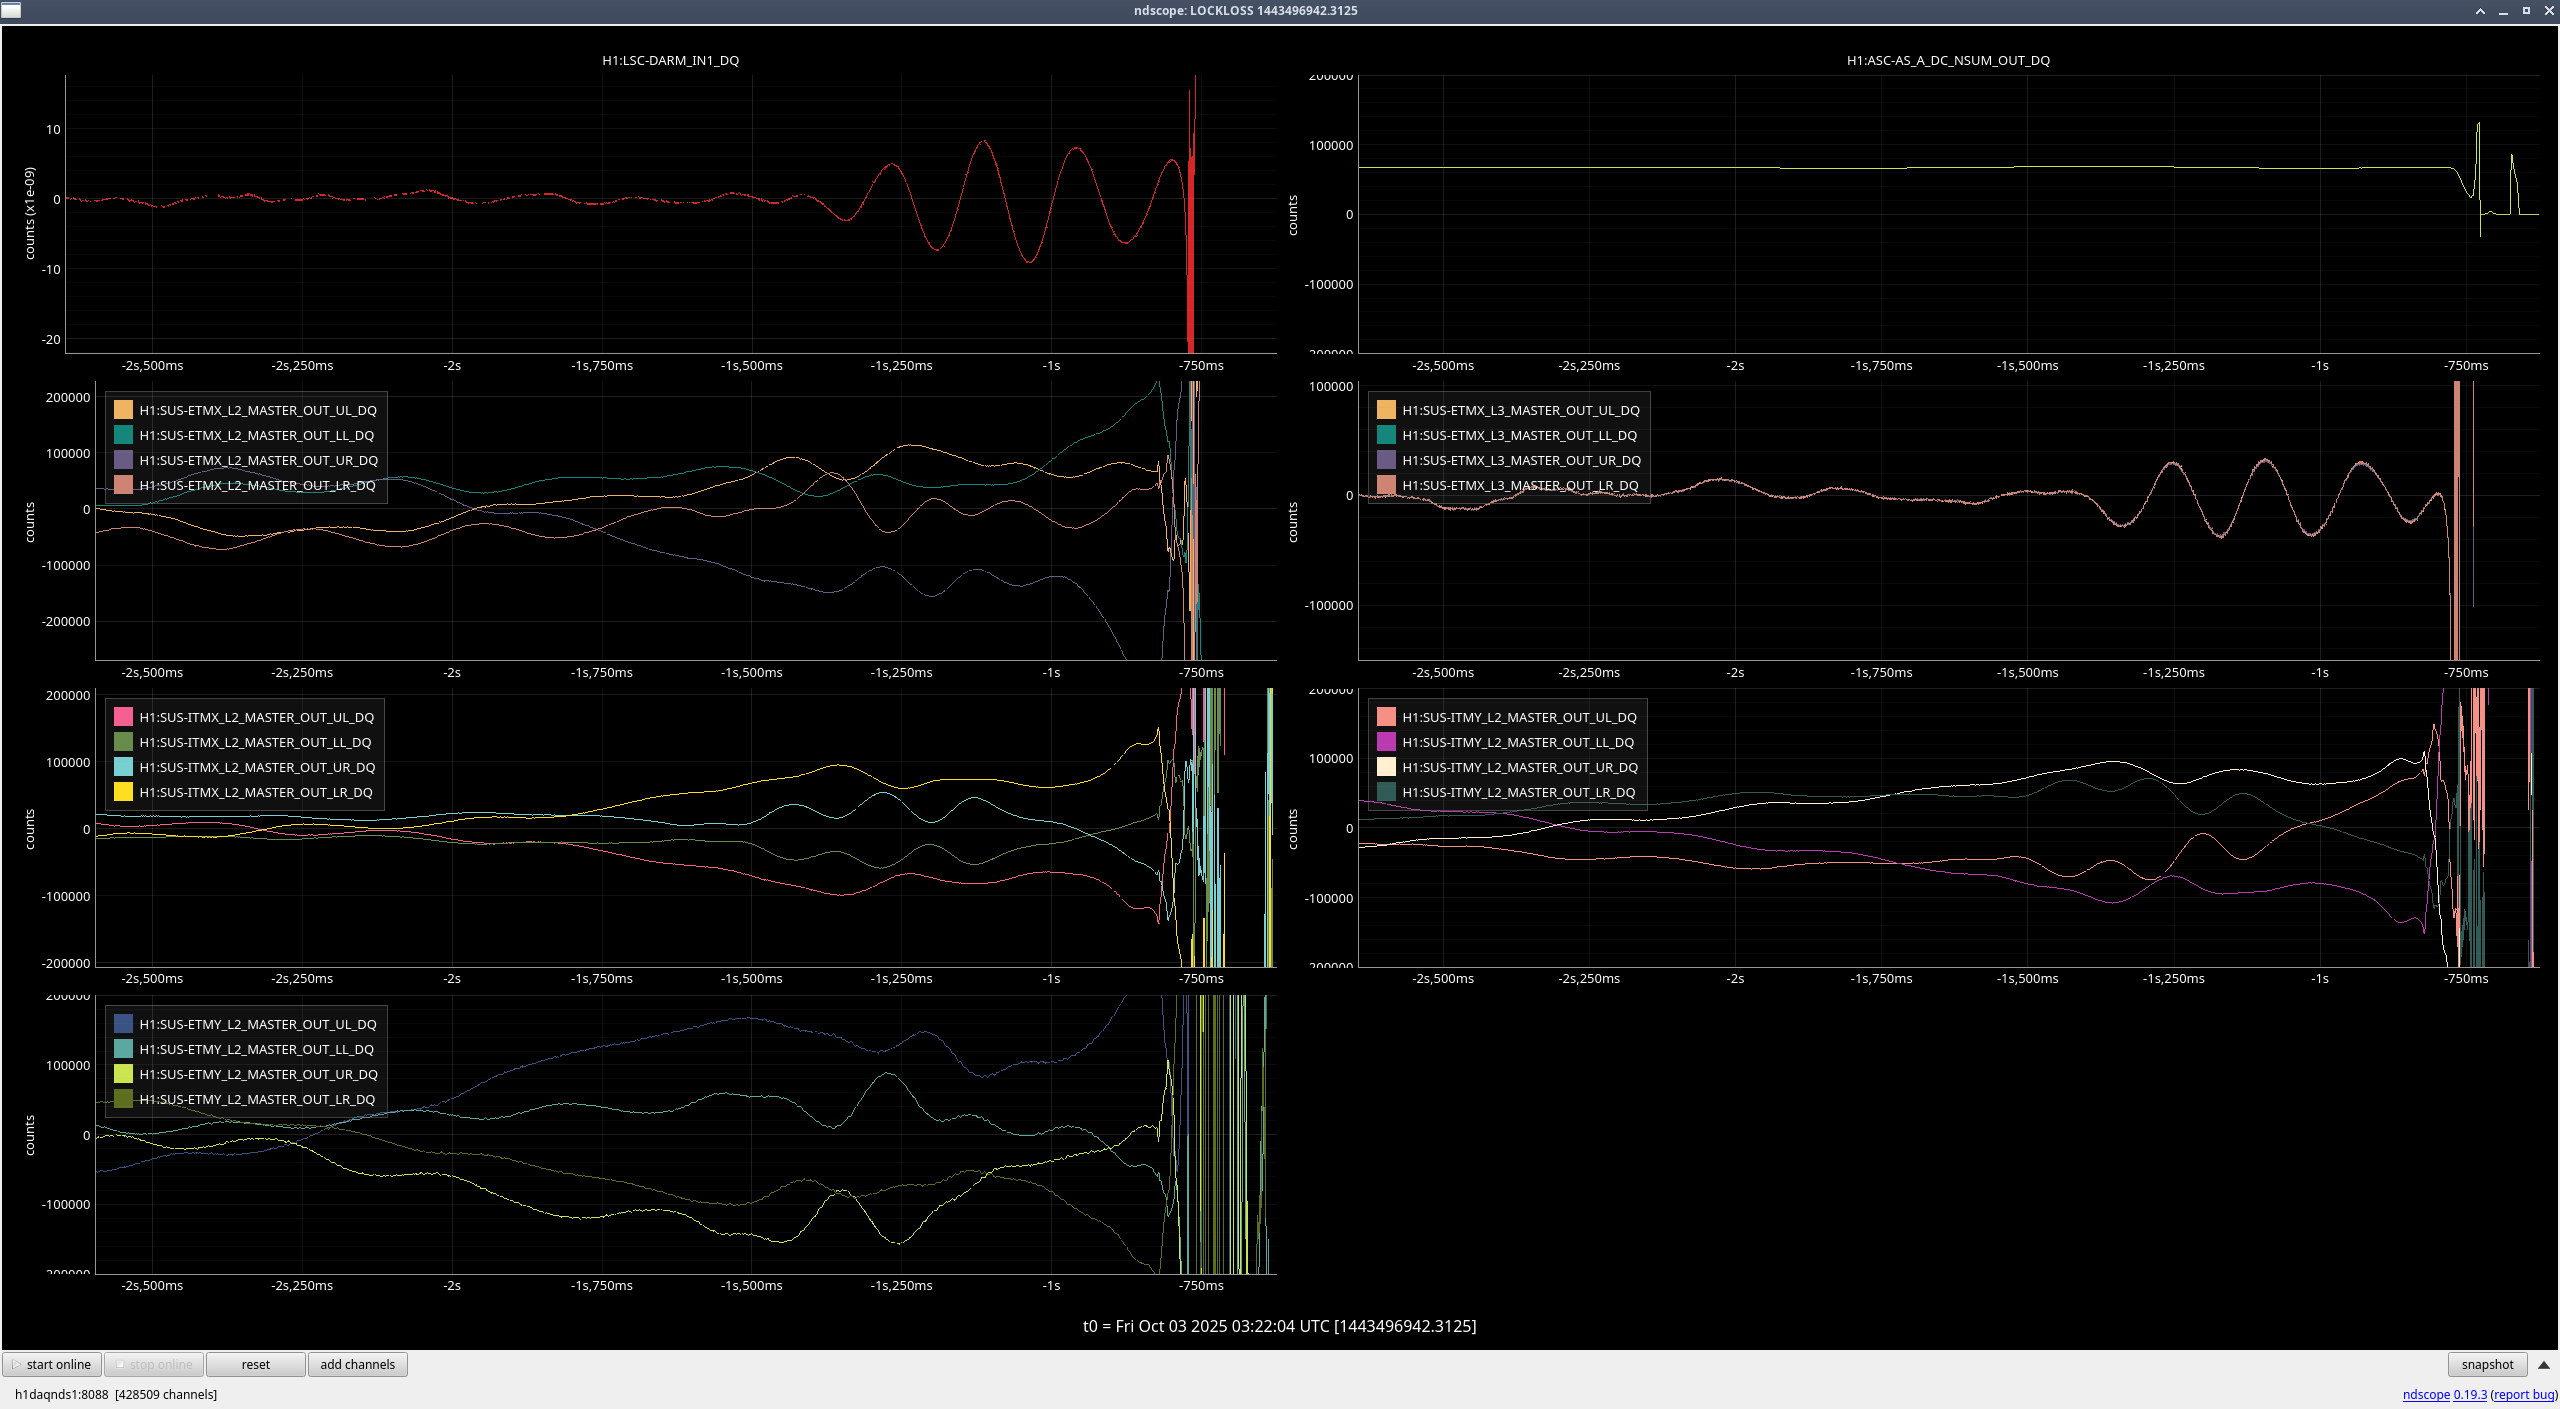The width and height of the screenshot is (2560, 1409).
Task: Select H1:SUS-ITMX_L2_MASTER_OUT_UR_DQ legend label
Action: (x=257, y=767)
